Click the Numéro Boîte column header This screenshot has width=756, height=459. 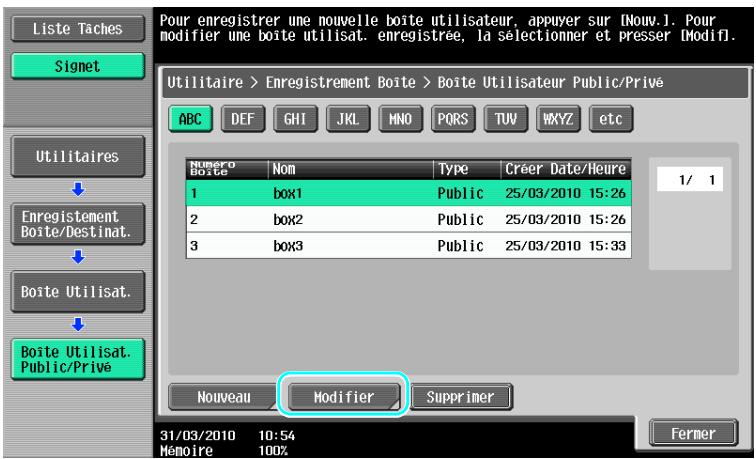tap(227, 169)
